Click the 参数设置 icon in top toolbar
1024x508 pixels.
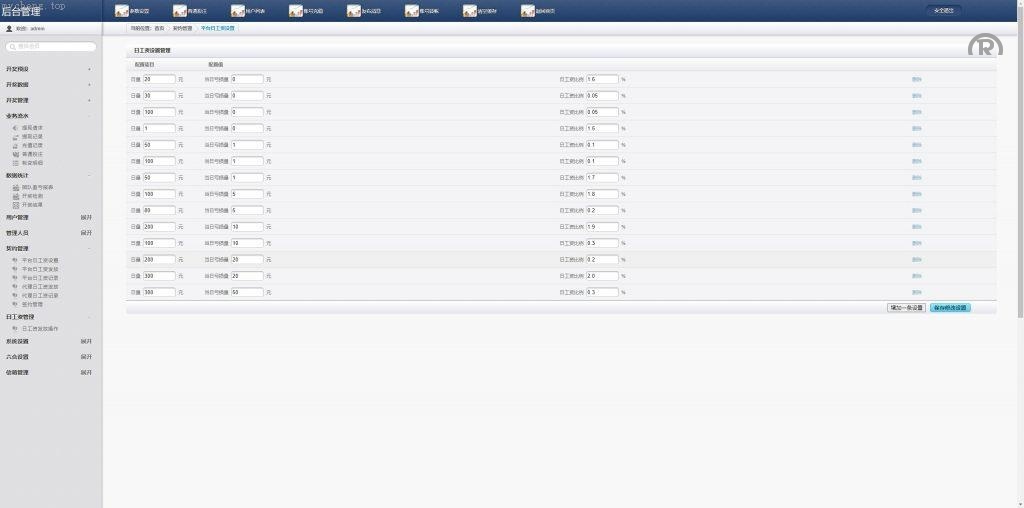122,11
